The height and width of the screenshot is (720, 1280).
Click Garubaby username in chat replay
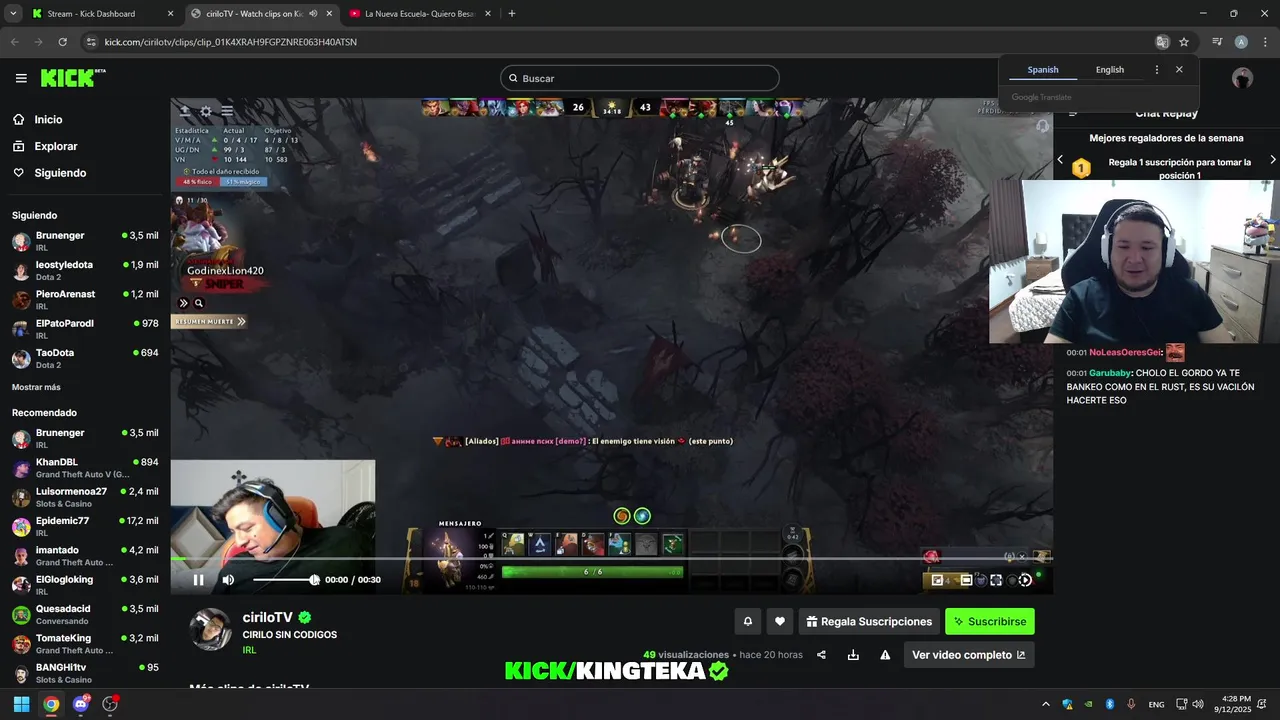(1110, 373)
